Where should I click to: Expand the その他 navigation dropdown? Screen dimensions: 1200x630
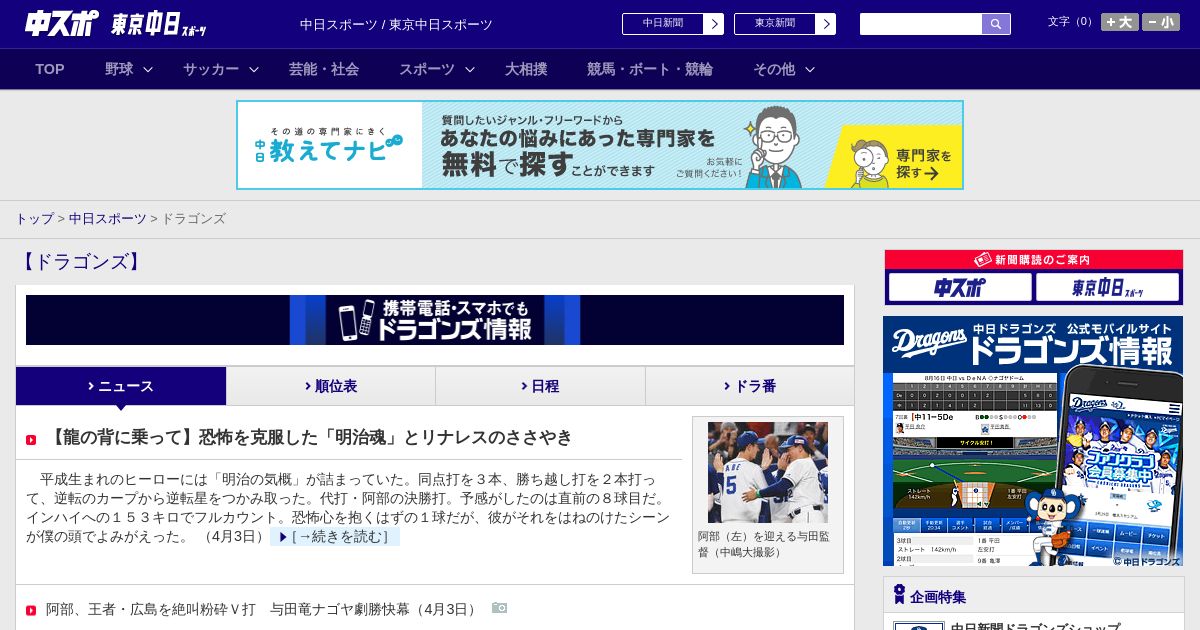784,69
